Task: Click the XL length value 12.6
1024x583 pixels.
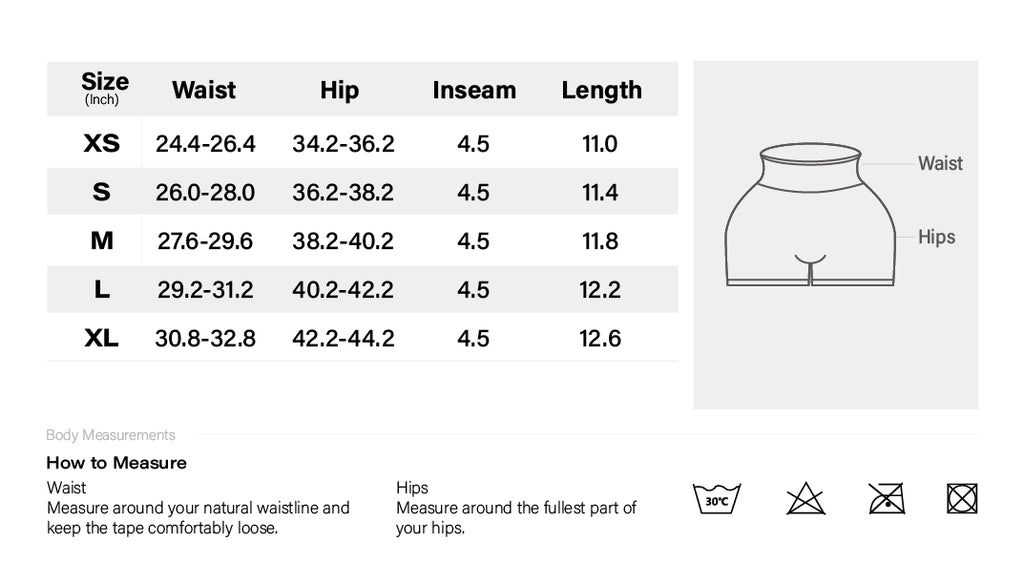Action: (x=600, y=338)
